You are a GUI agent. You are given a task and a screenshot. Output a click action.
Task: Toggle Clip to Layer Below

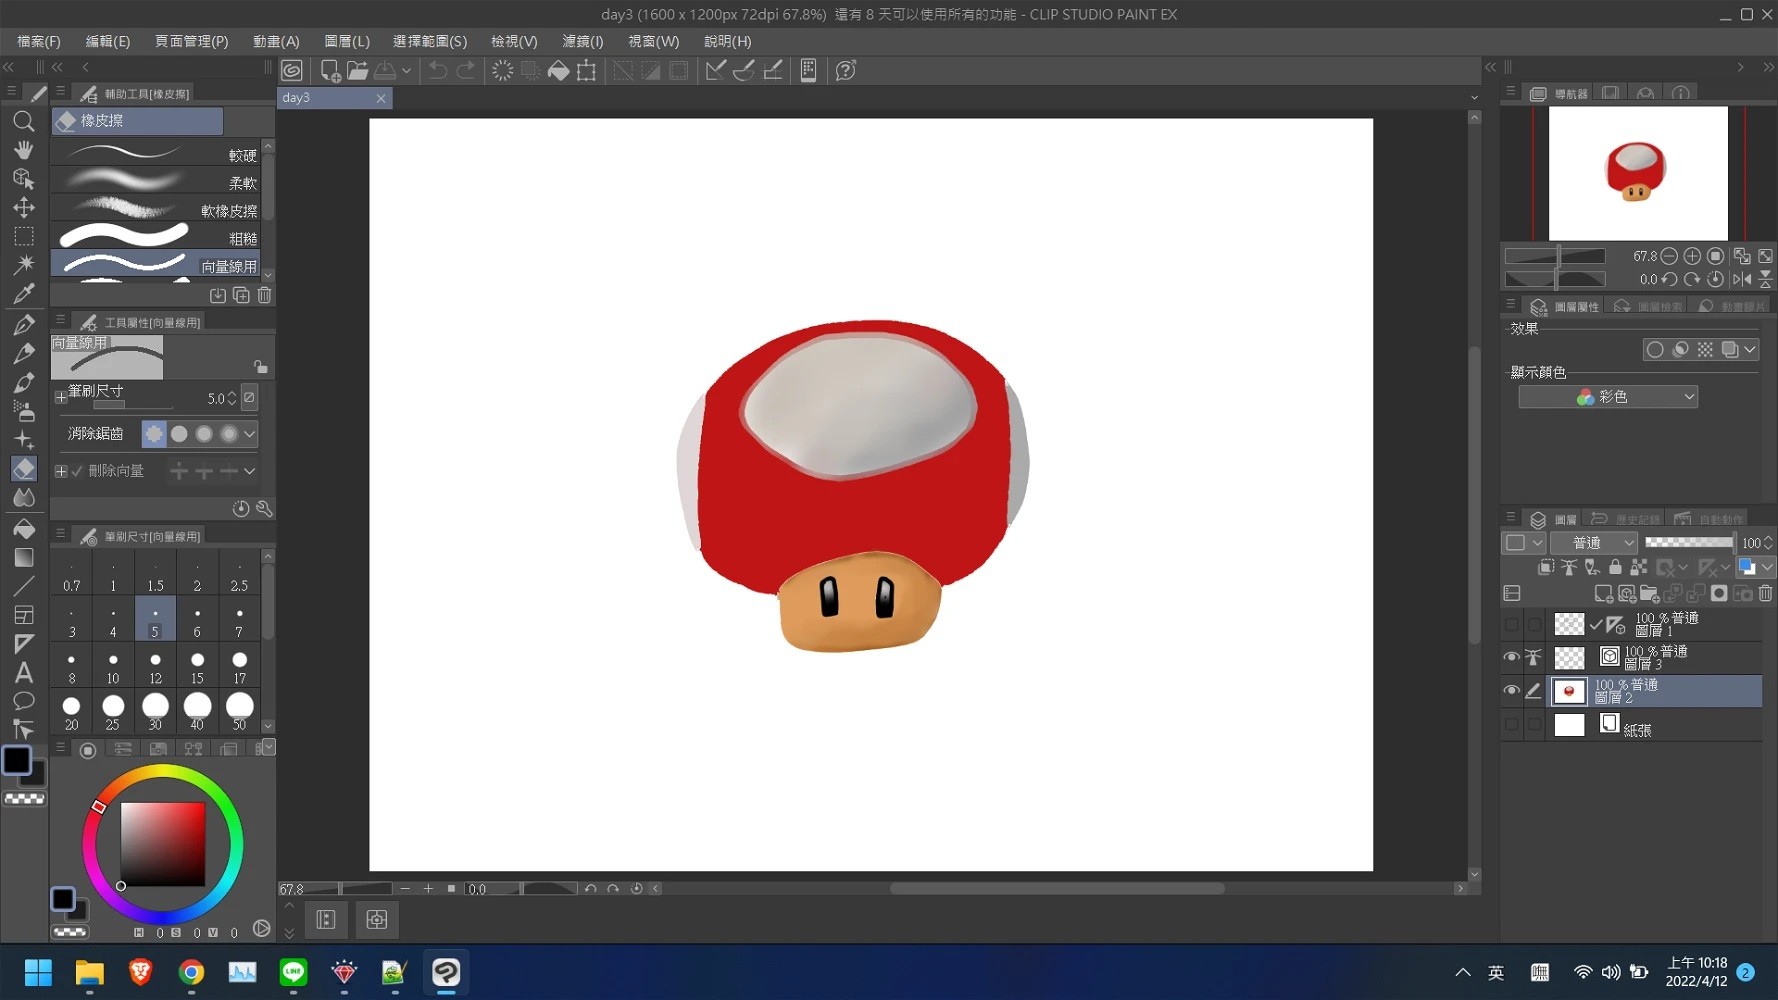[1546, 567]
